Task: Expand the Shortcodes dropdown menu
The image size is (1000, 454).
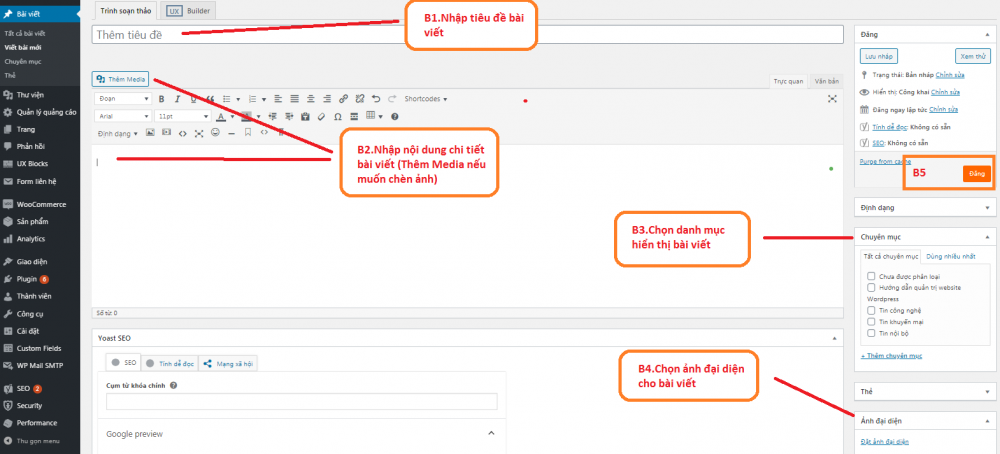Action: 426,99
